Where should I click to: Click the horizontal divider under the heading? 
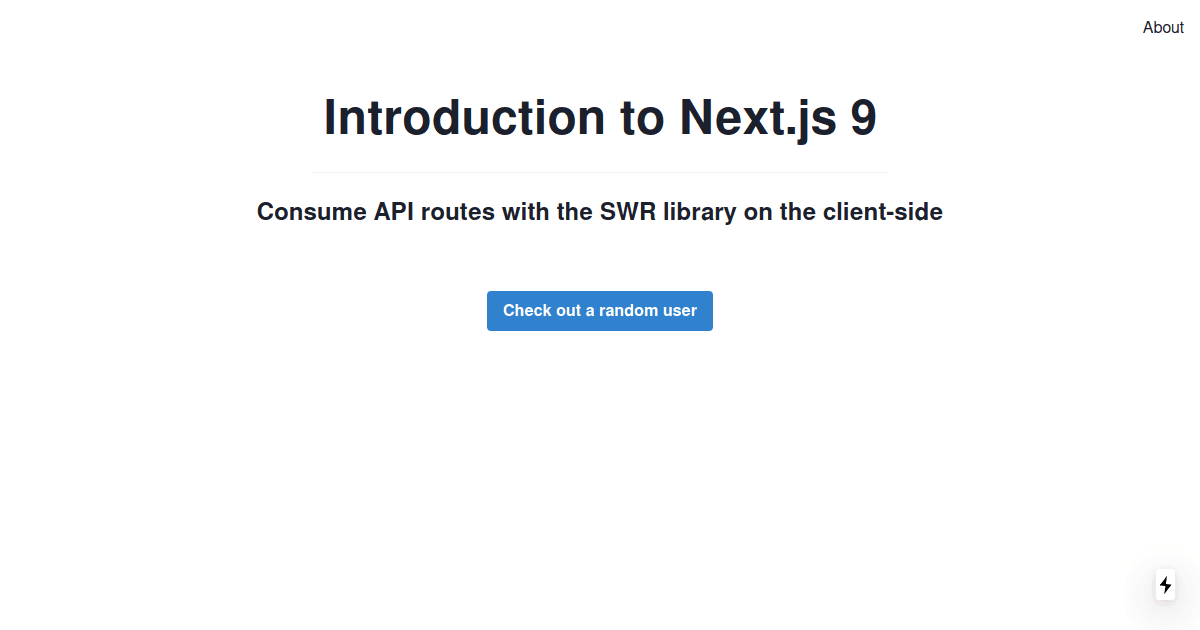pos(600,172)
